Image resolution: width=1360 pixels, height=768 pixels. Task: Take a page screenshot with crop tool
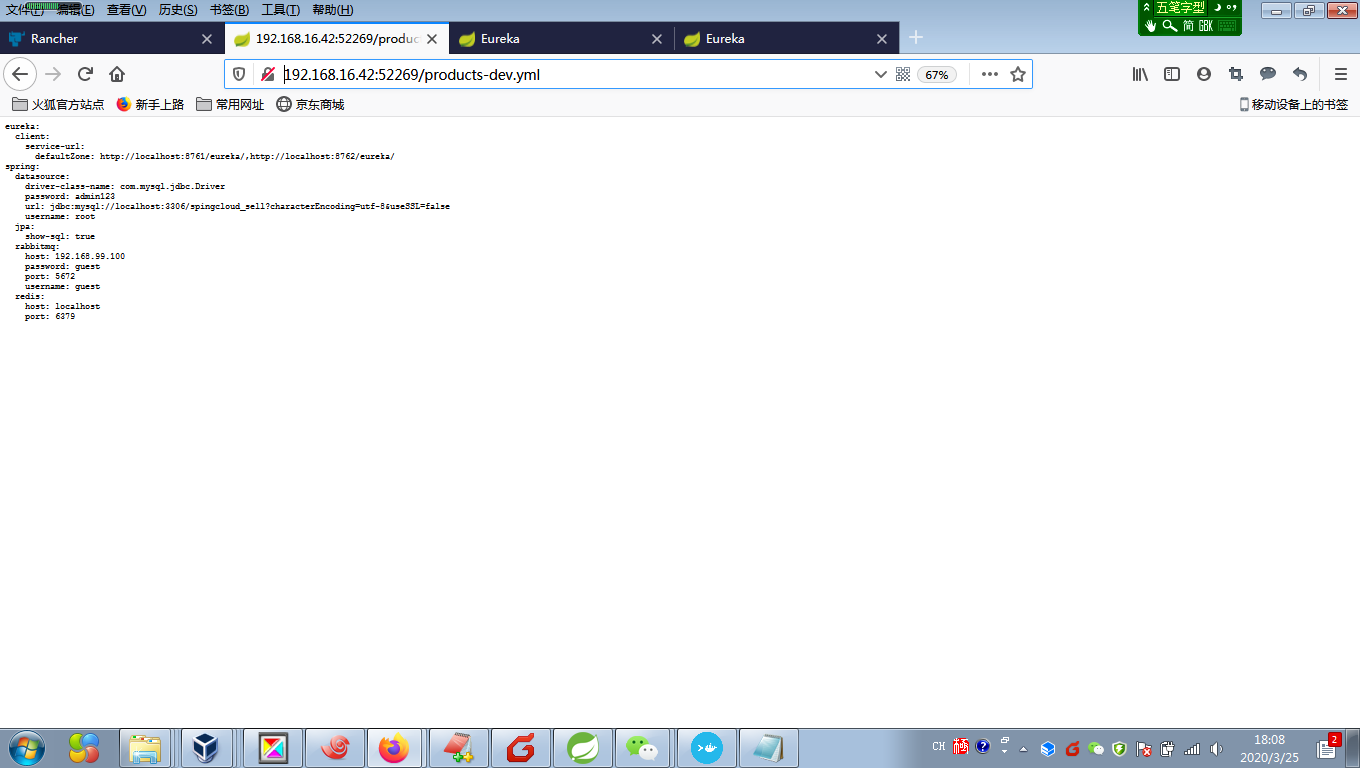[1236, 74]
